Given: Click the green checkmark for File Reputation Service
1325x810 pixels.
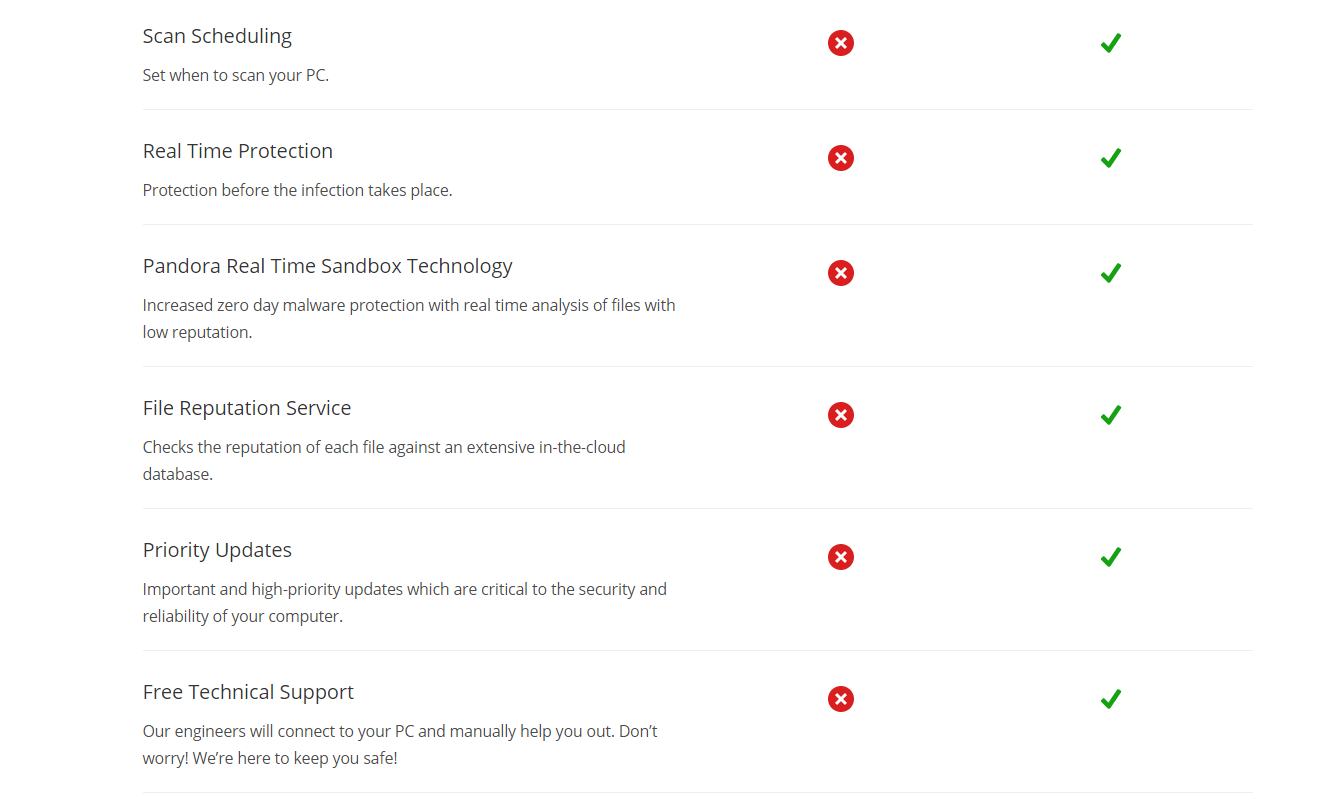Looking at the screenshot, I should pos(1110,415).
